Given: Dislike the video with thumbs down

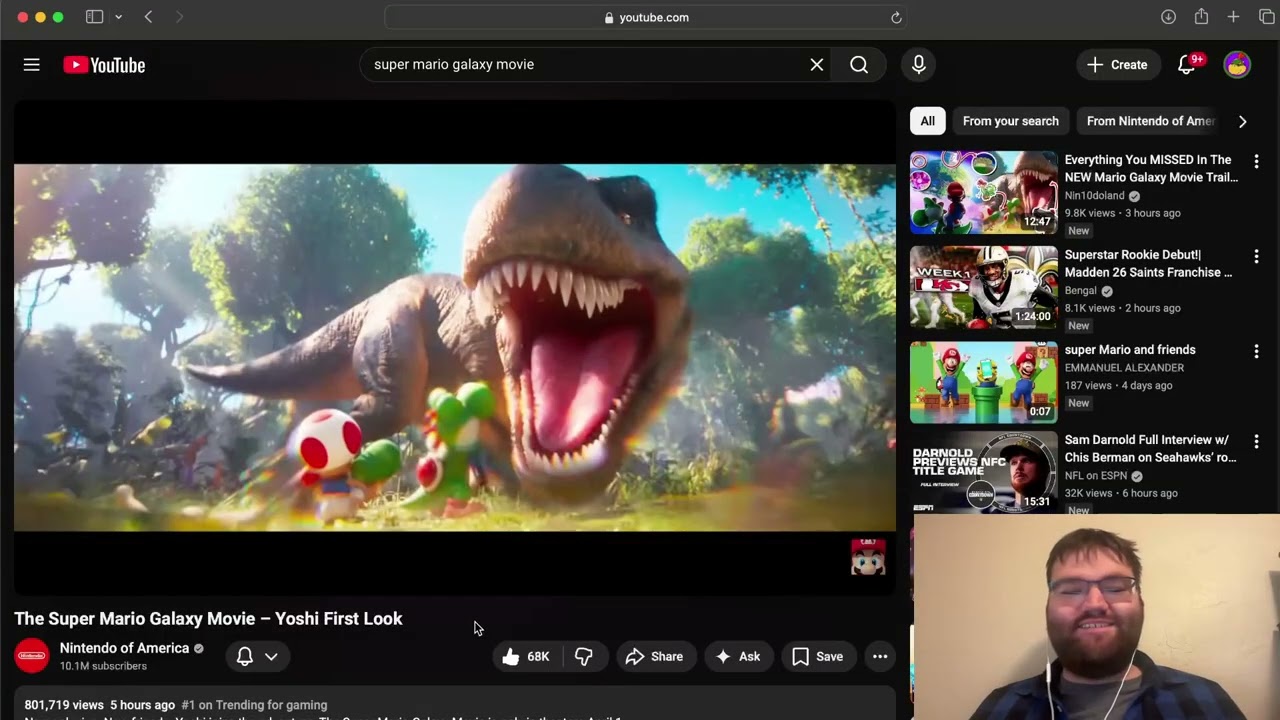Looking at the screenshot, I should 584,656.
